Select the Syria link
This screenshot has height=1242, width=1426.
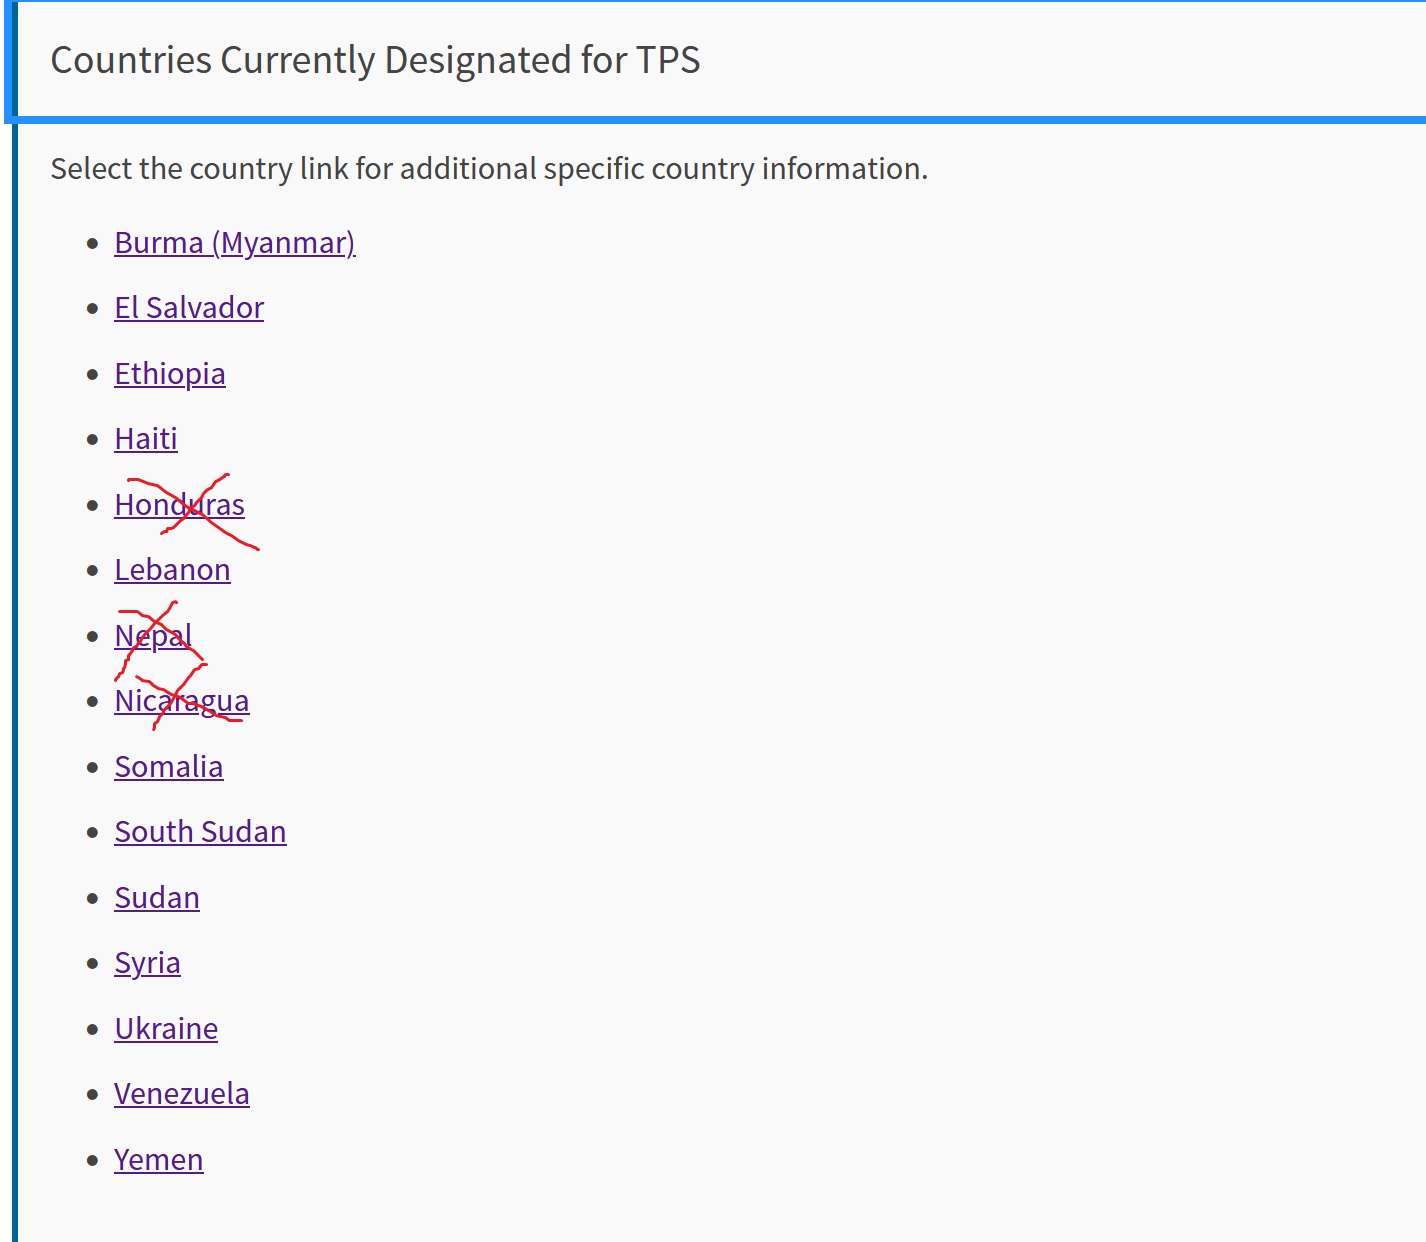coord(147,963)
